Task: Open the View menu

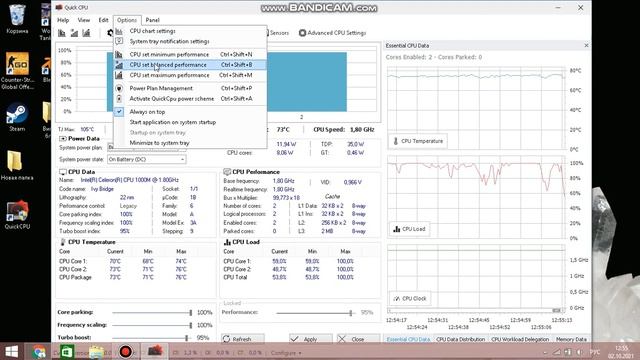Action: (x=84, y=20)
